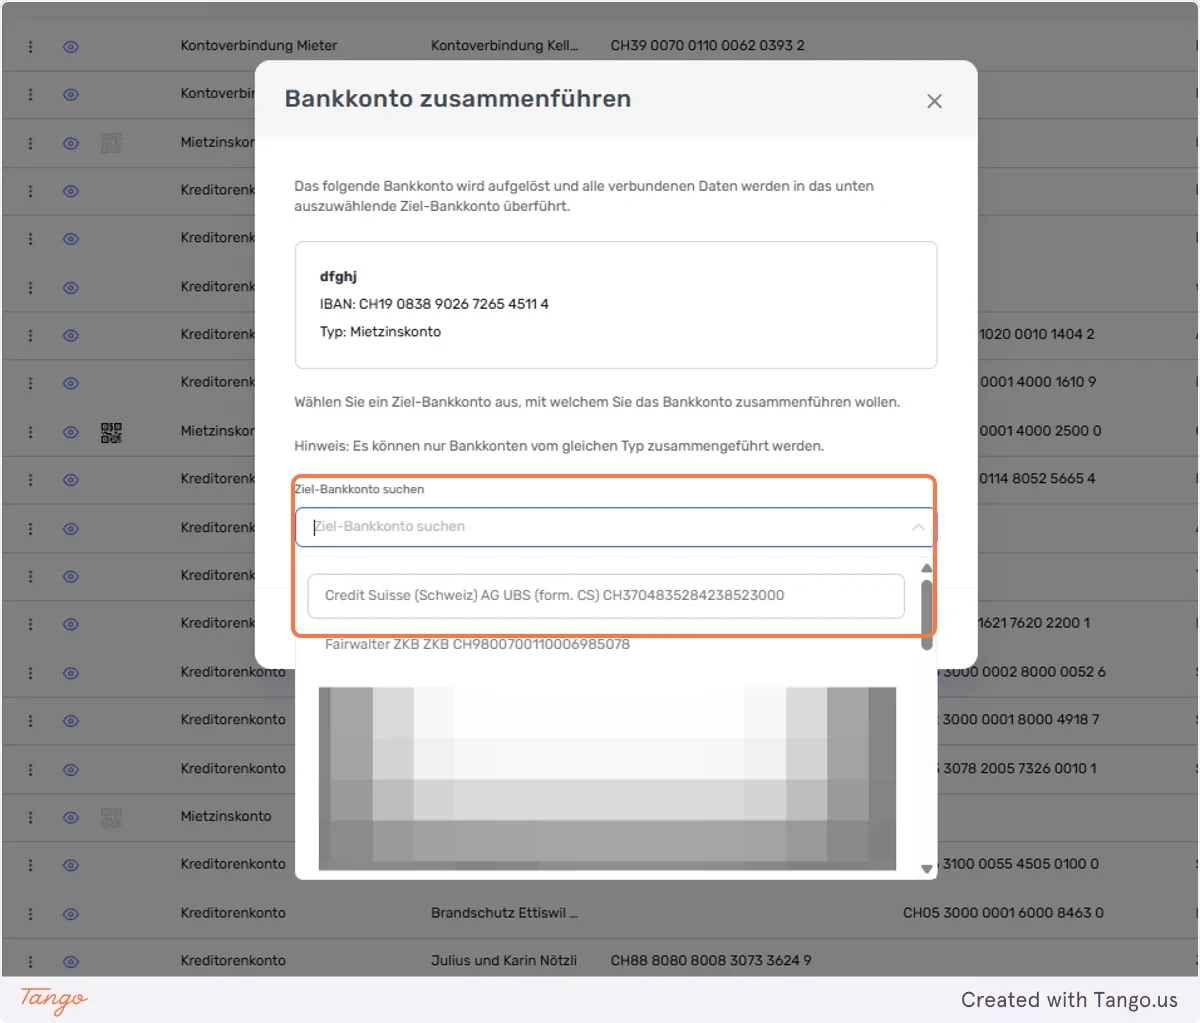The image size is (1200, 1023).
Task: Open three-dot menu for Julius und Karin Nötzli row
Action: [x=30, y=961]
